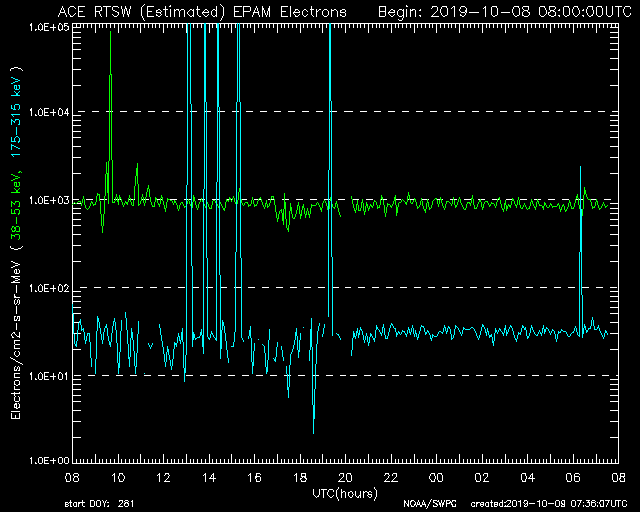This screenshot has height=512, width=640.
Task: Click the tall green spike before hour 10
Action: click(110, 100)
